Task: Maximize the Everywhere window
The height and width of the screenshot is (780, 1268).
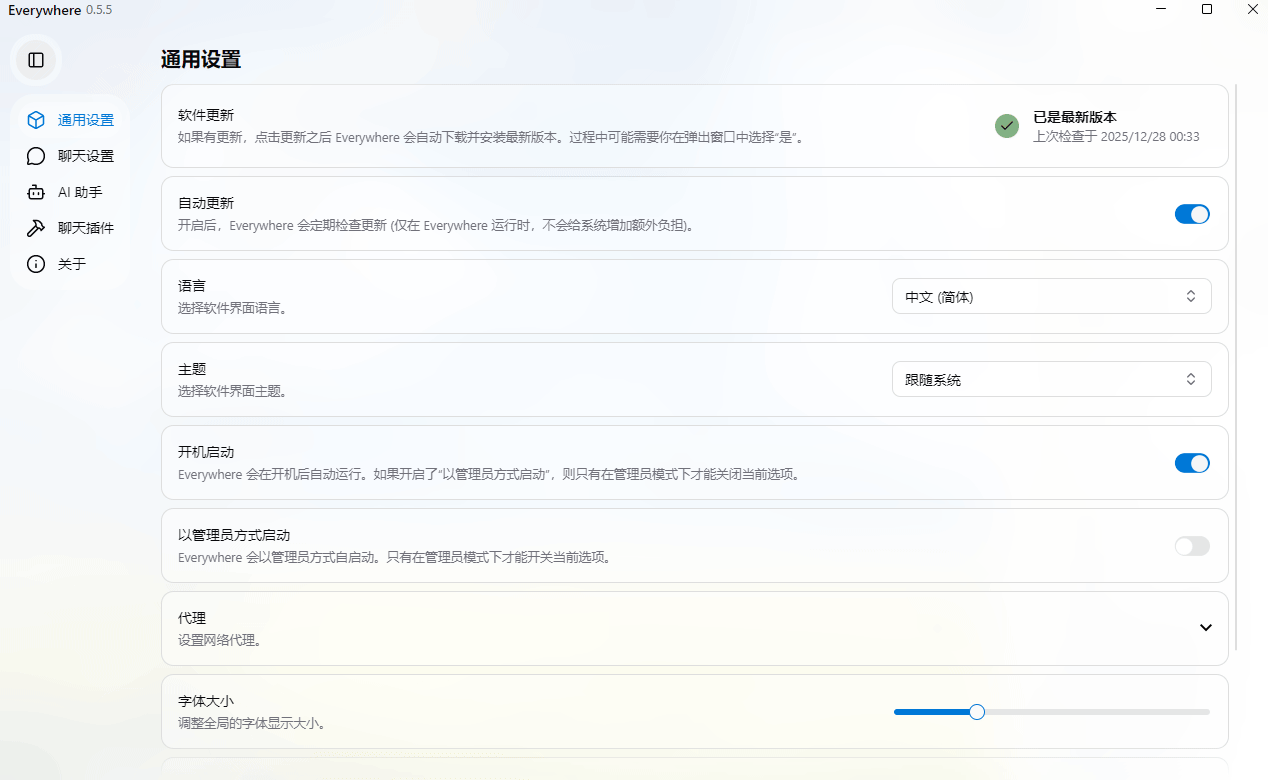Action: click(x=1207, y=9)
